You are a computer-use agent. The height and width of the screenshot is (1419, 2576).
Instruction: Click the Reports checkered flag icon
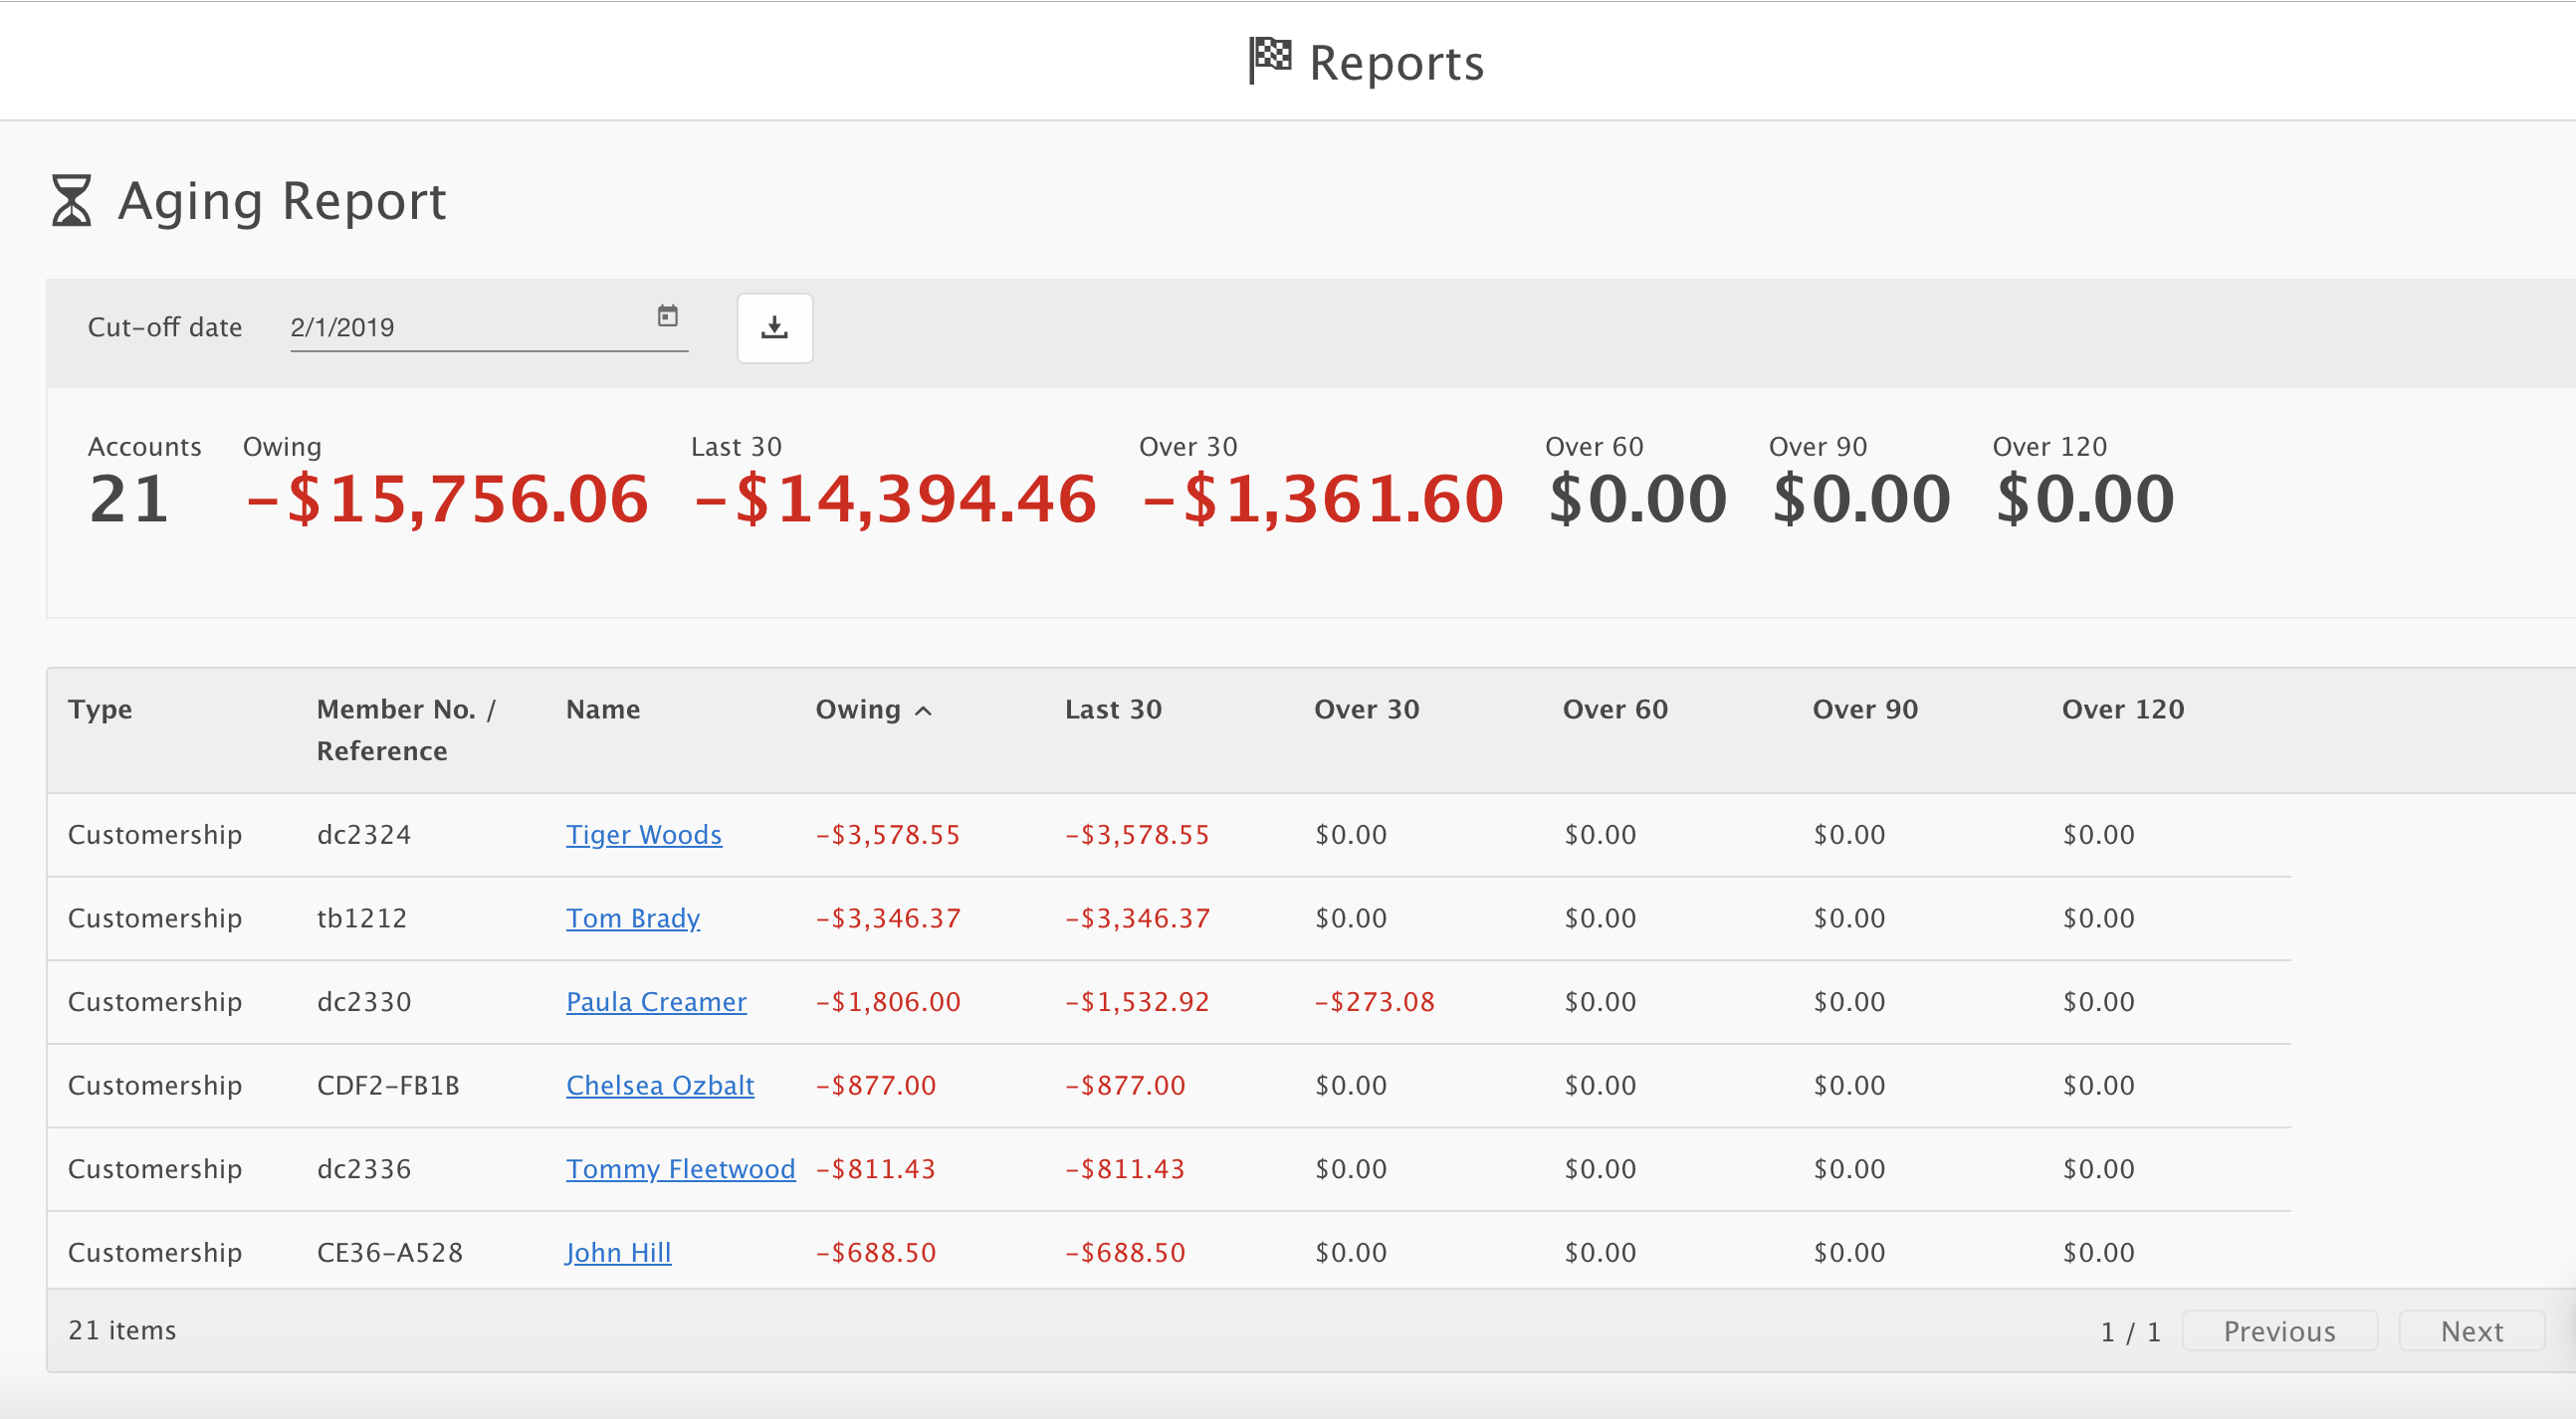(x=1270, y=60)
